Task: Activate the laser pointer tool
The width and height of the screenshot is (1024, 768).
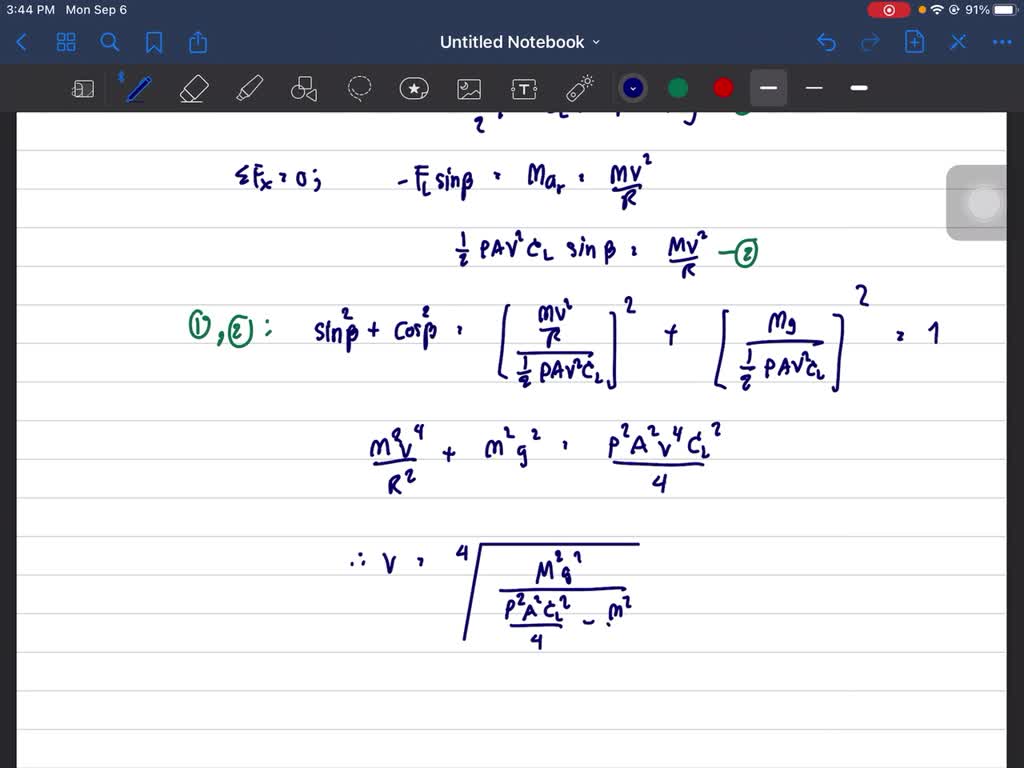Action: 579,88
